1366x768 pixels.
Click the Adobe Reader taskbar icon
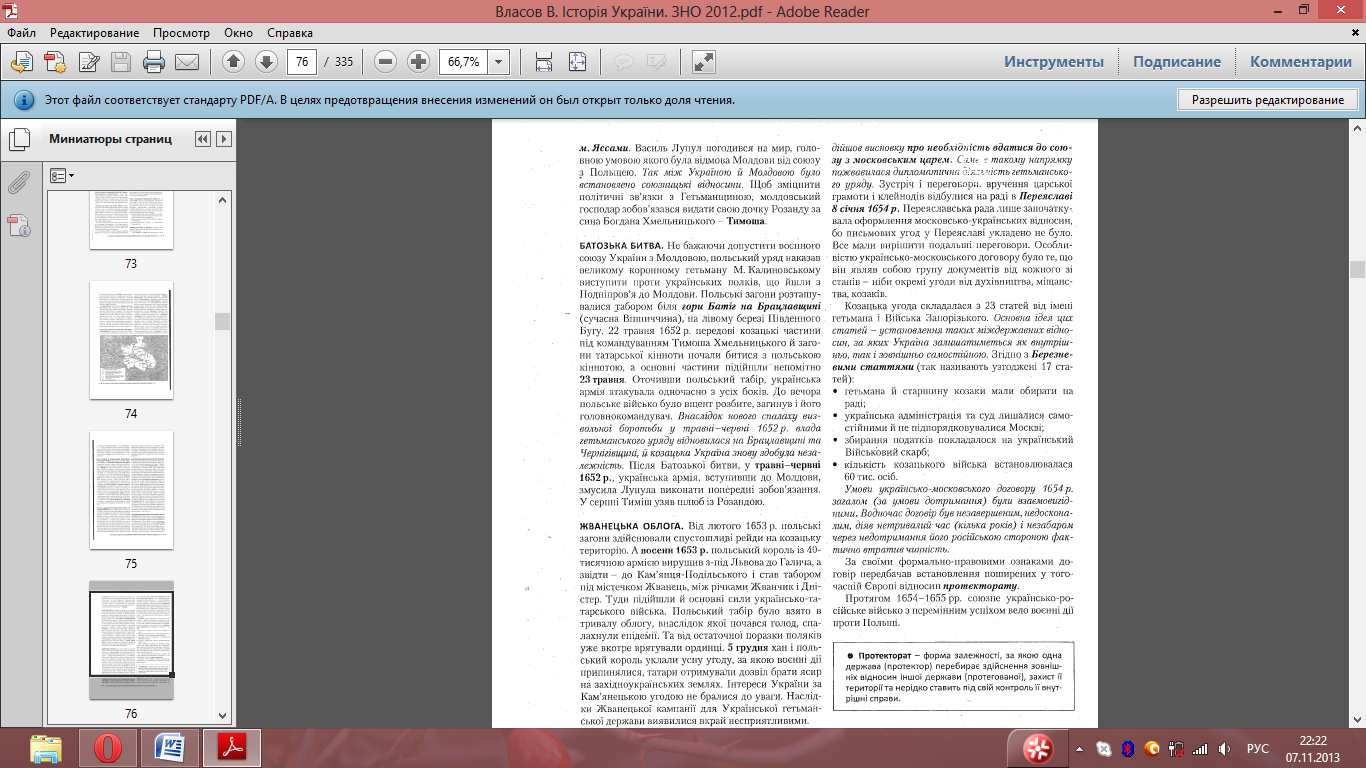(232, 748)
